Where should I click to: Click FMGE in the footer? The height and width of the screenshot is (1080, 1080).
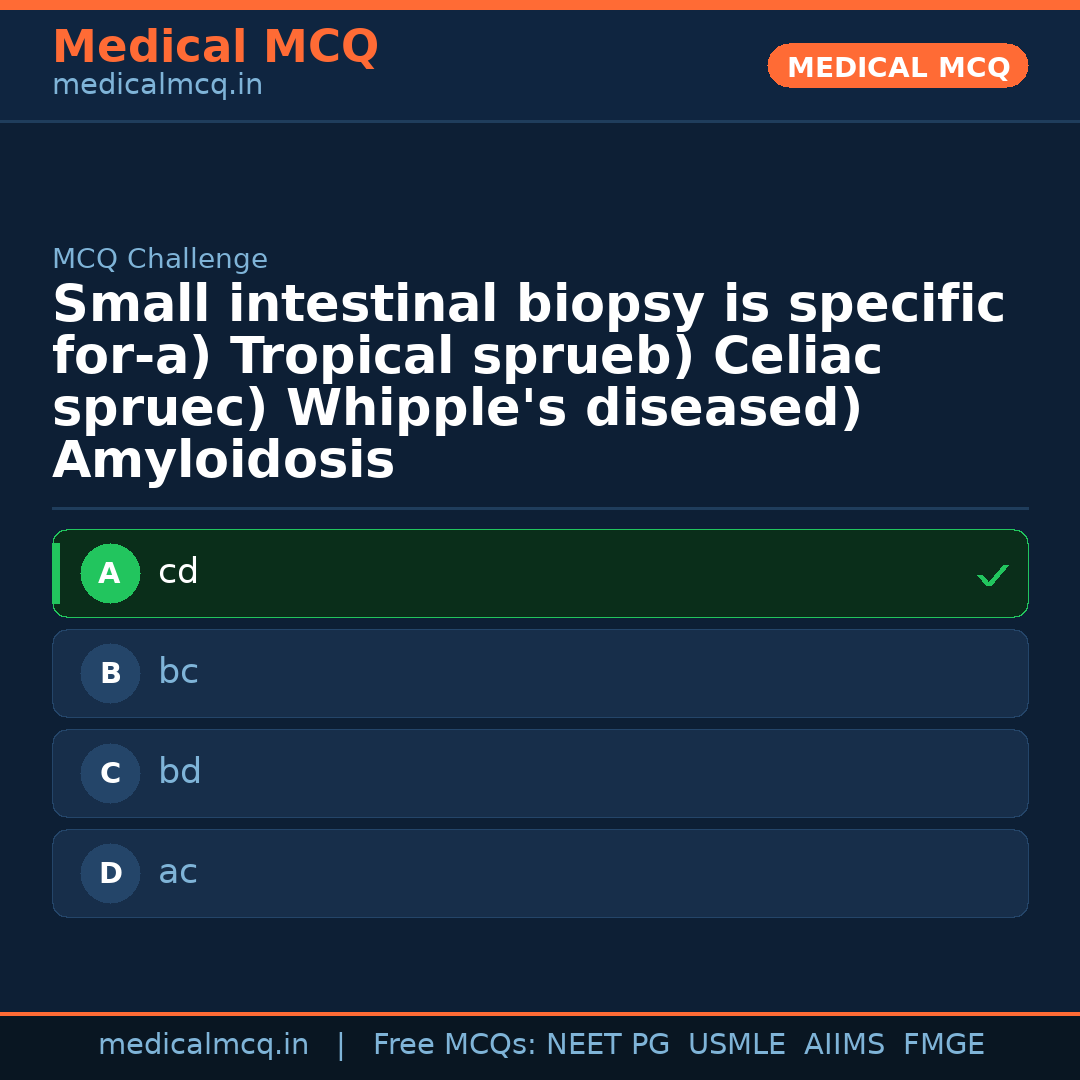pos(943,1045)
